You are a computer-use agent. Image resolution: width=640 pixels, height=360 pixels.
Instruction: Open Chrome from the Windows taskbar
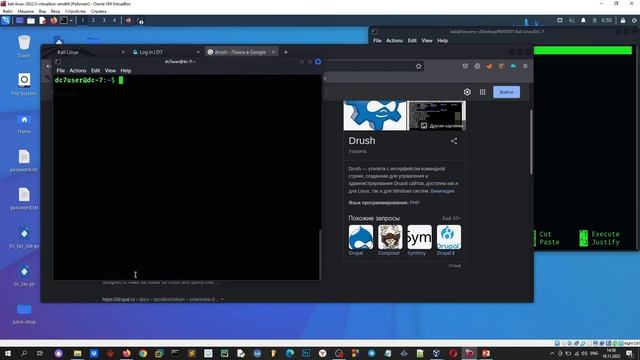coord(143,353)
